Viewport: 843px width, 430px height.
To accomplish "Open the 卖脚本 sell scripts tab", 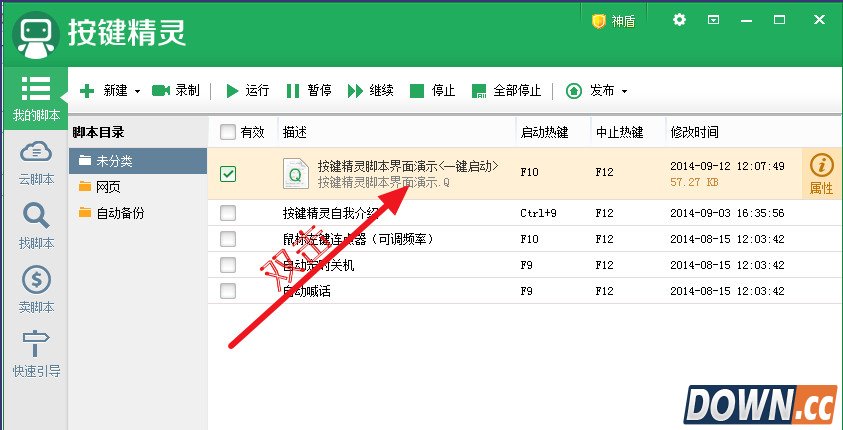I will coord(36,291).
